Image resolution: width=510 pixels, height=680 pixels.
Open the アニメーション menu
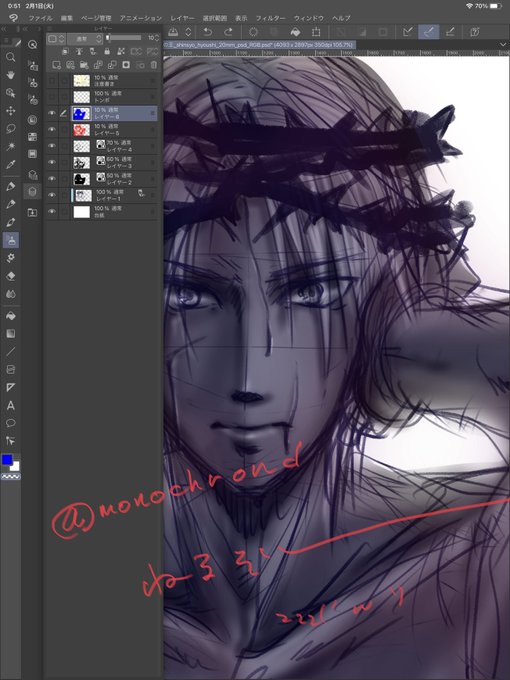[141, 18]
